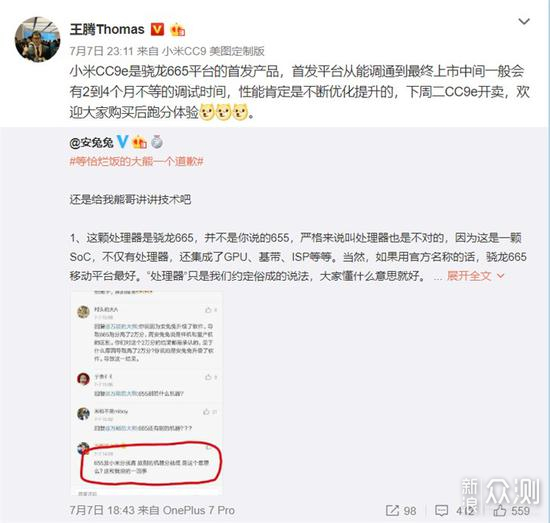This screenshot has width=550, height=523.
Task: Click the repost icon showing 98
Action: [392, 510]
